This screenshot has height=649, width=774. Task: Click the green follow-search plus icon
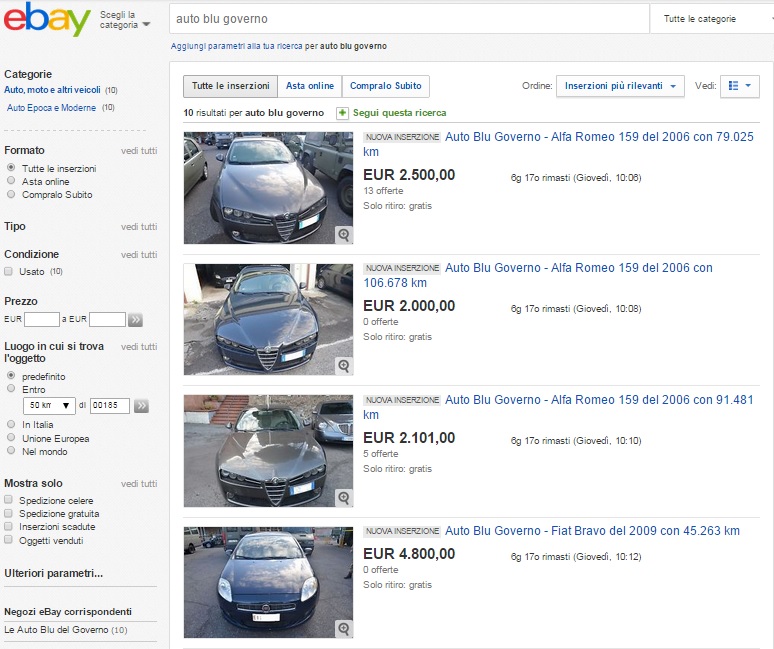[342, 113]
